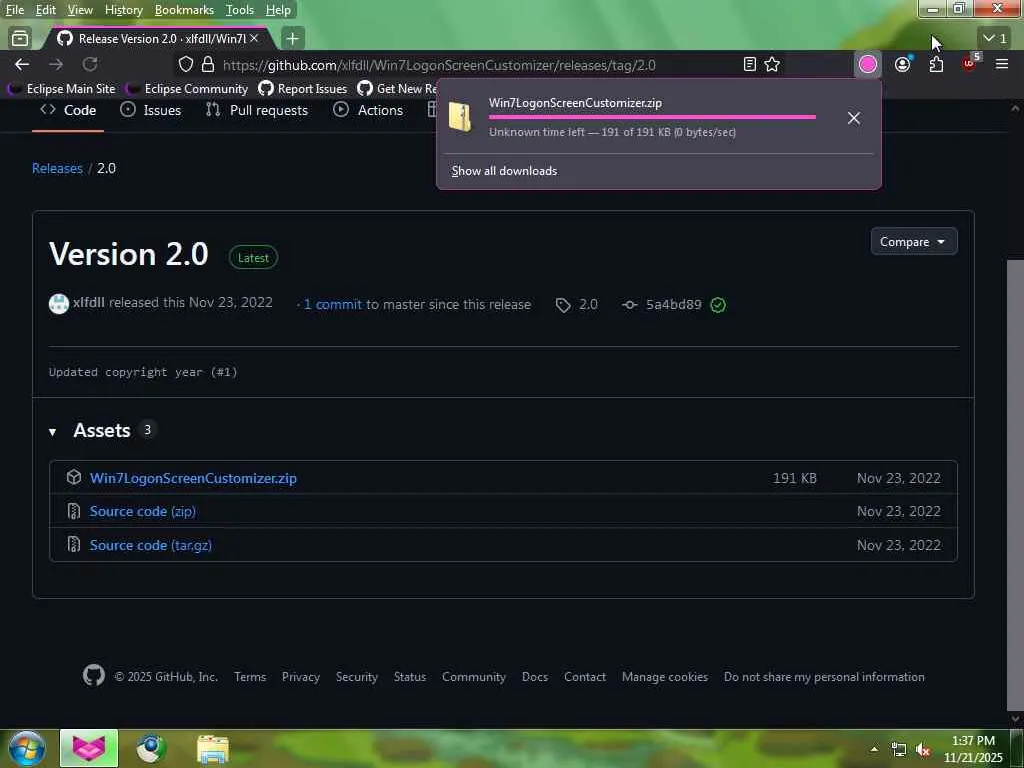Remove the zip download entry with the X
This screenshot has width=1024, height=768.
pos(854,118)
